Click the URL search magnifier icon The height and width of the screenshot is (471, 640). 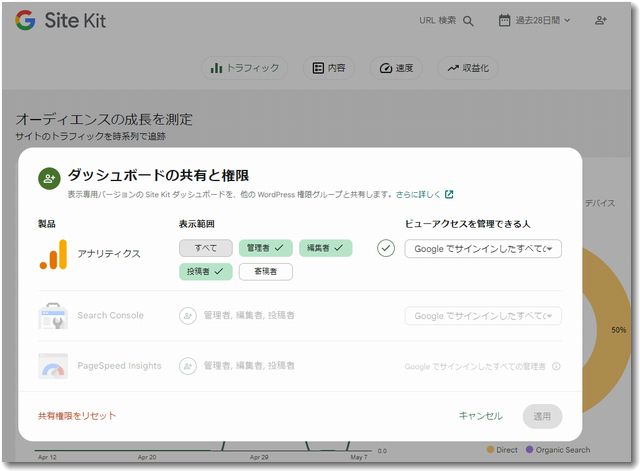[x=468, y=21]
